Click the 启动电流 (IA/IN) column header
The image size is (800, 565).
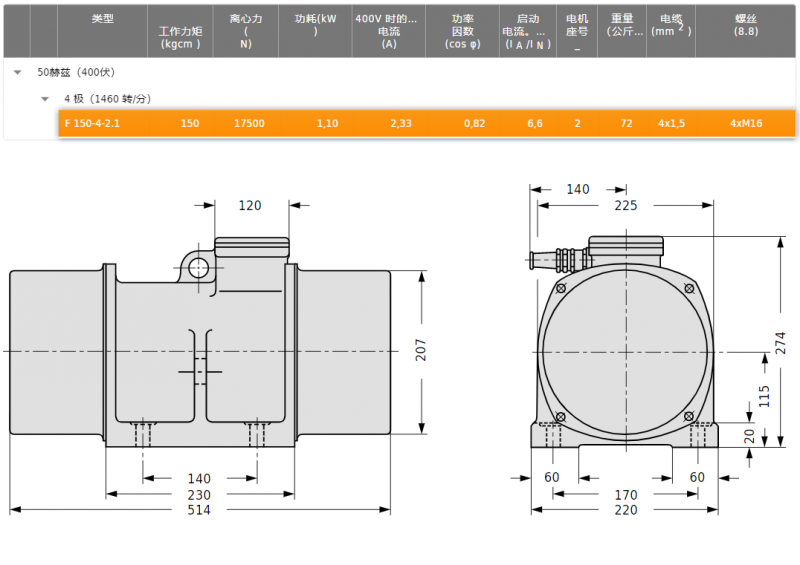(x=528, y=31)
